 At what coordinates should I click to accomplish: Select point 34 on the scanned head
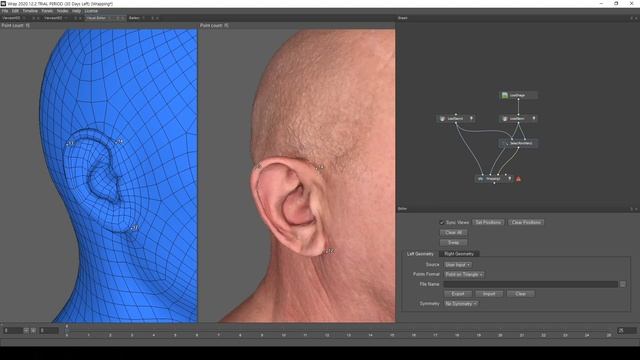[318, 167]
